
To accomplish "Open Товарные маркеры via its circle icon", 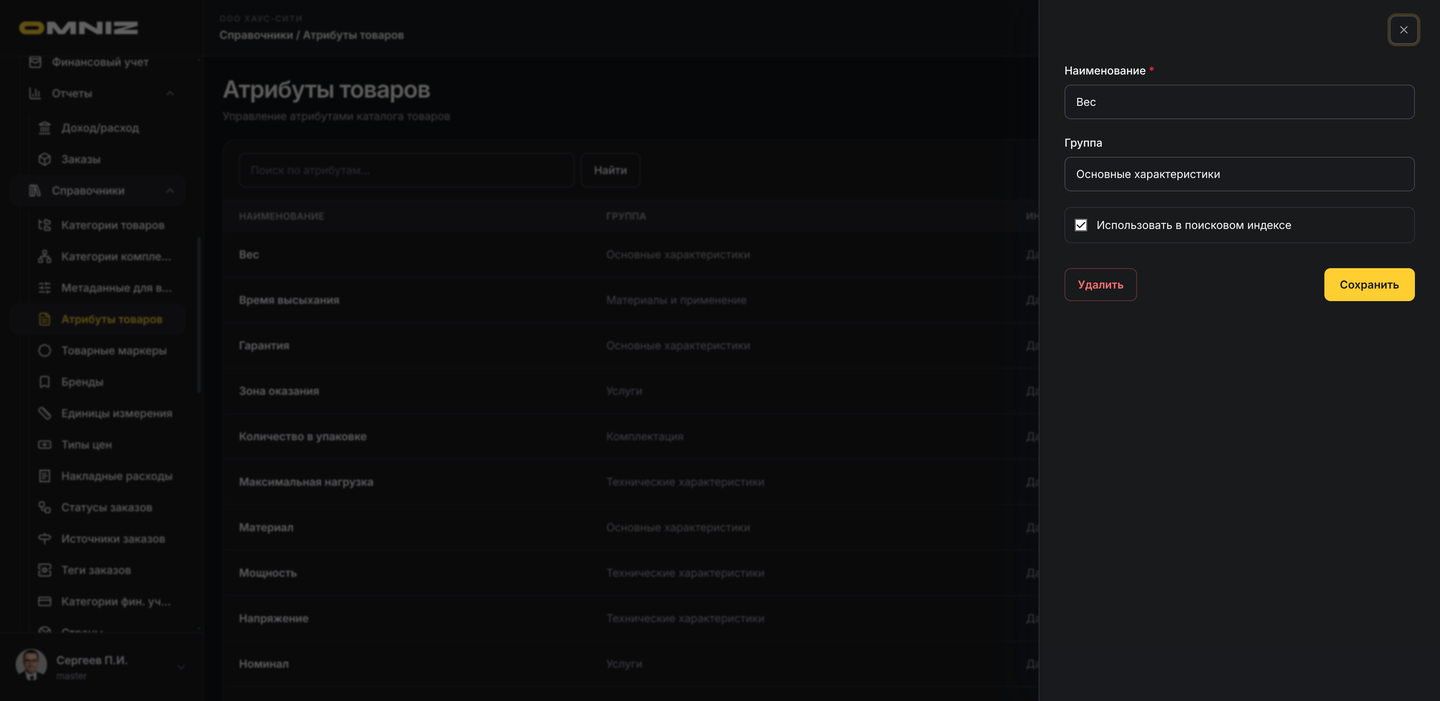I will (44, 351).
